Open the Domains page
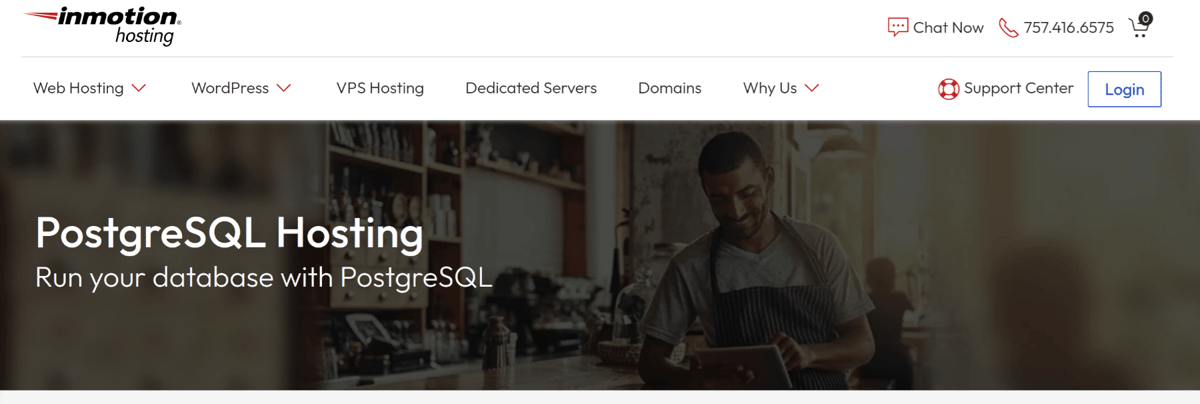Image resolution: width=1200 pixels, height=404 pixels. (670, 88)
